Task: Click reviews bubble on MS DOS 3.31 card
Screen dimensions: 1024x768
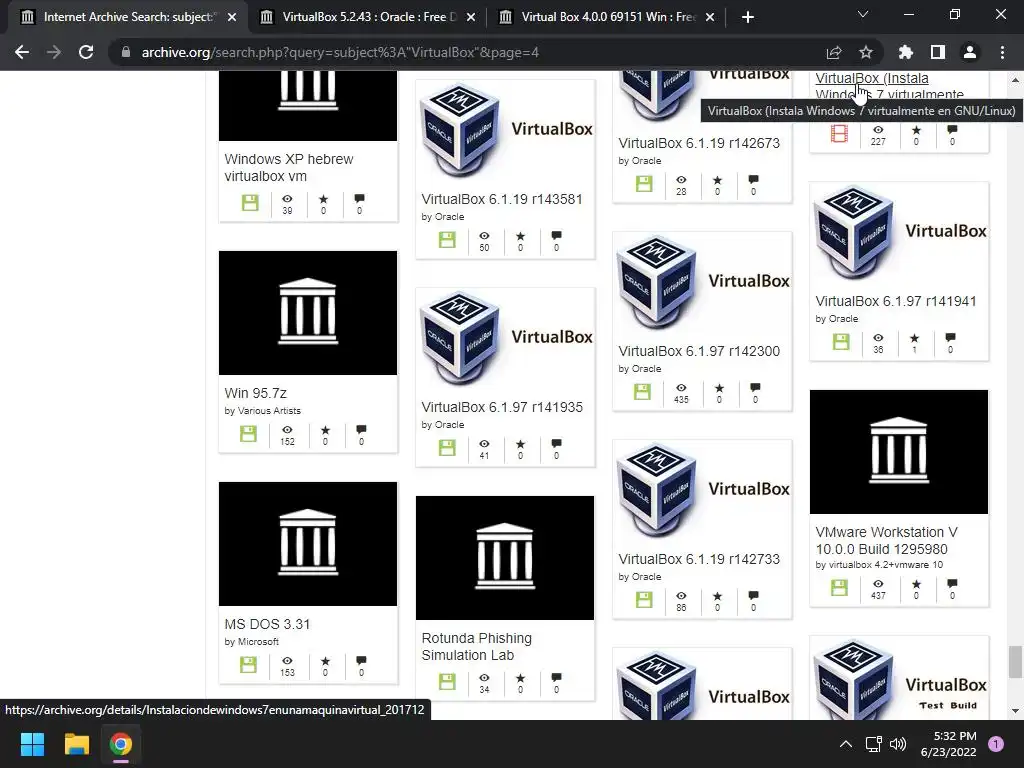Action: pyautogui.click(x=361, y=660)
